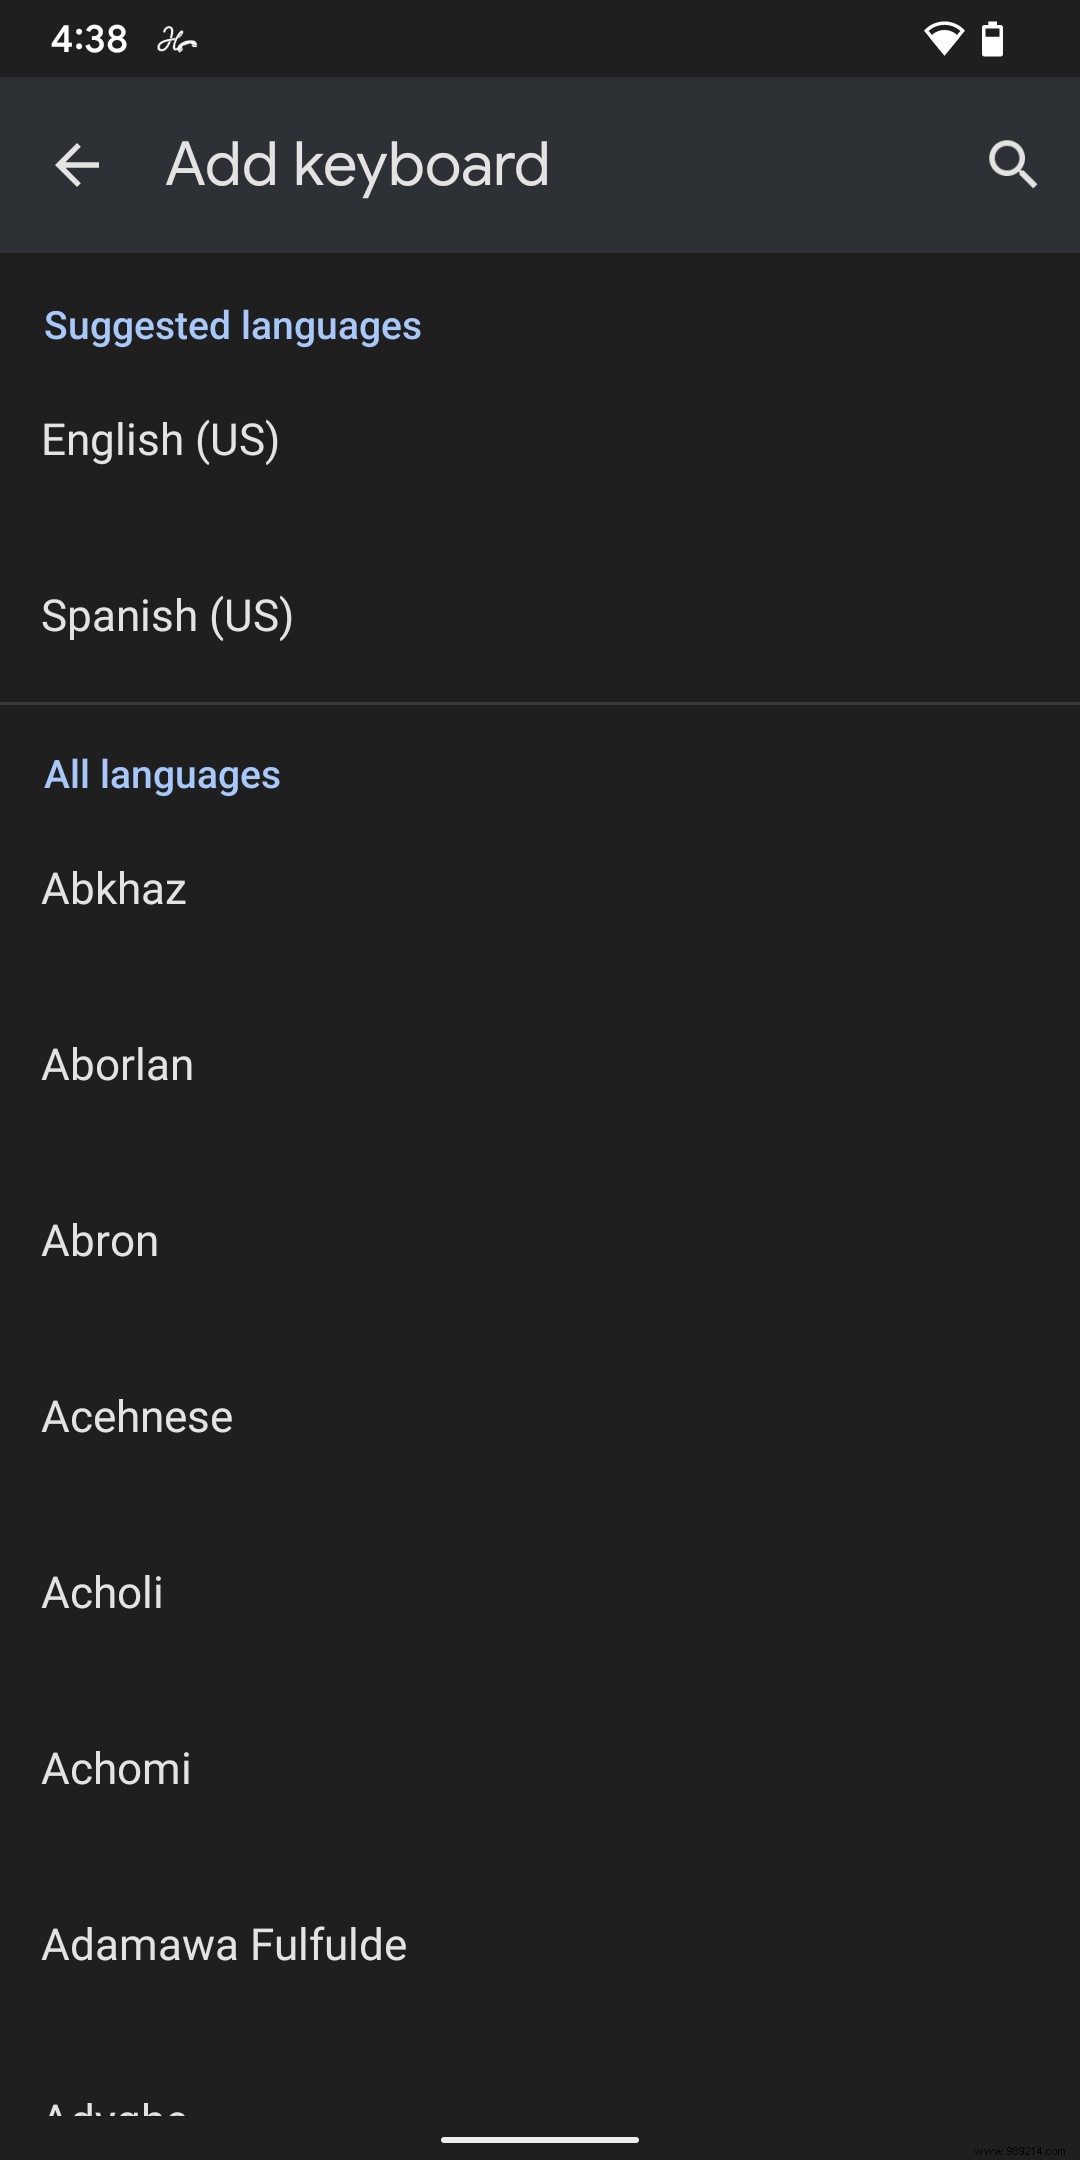Open keyboard language search
The image size is (1080, 2160).
click(x=1013, y=165)
